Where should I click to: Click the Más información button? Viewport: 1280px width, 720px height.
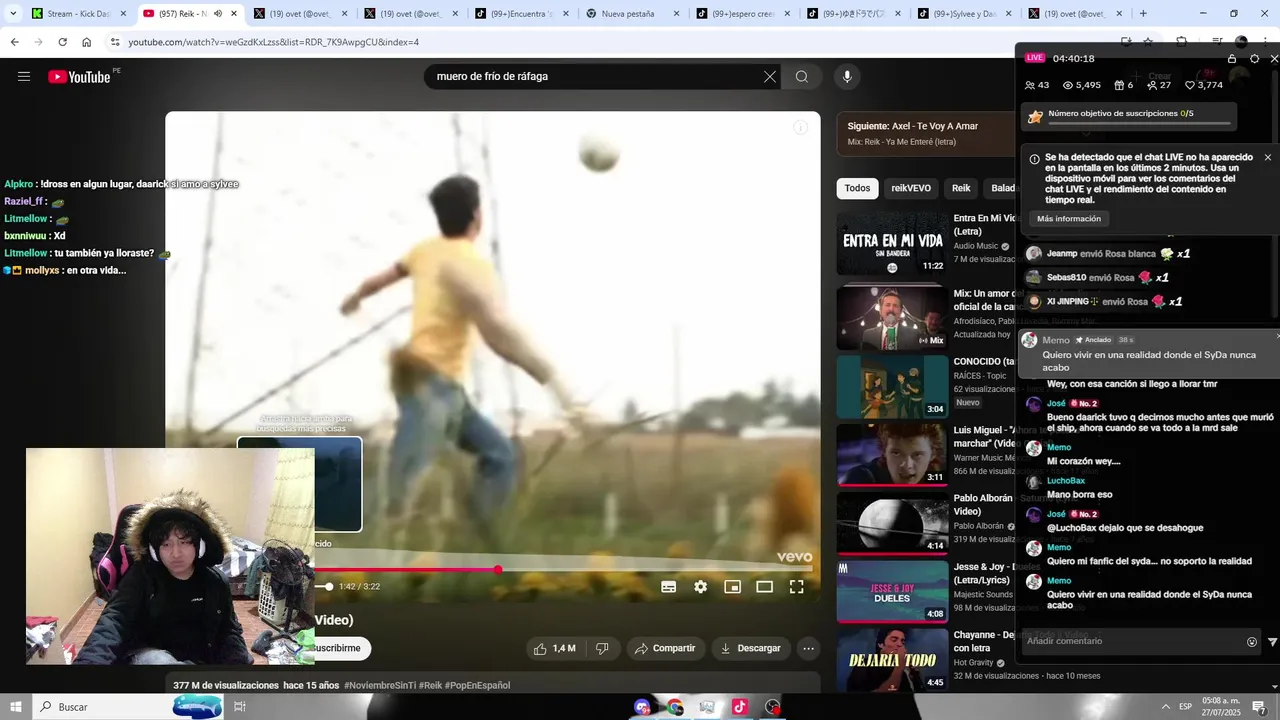click(1069, 218)
